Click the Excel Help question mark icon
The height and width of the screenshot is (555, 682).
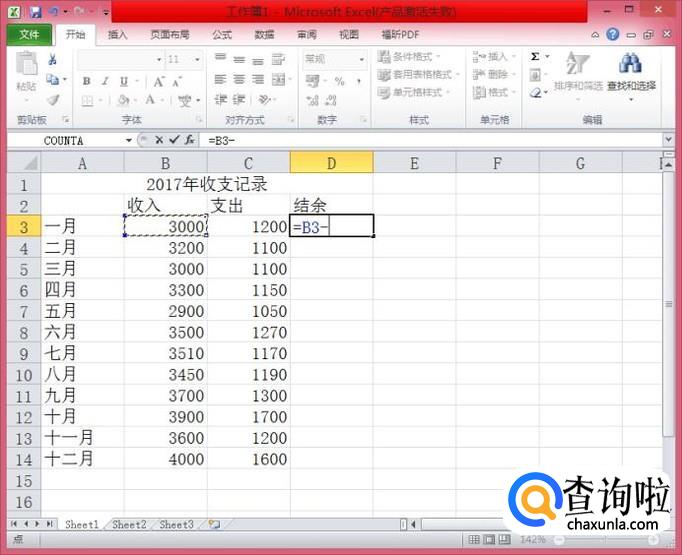(x=612, y=34)
